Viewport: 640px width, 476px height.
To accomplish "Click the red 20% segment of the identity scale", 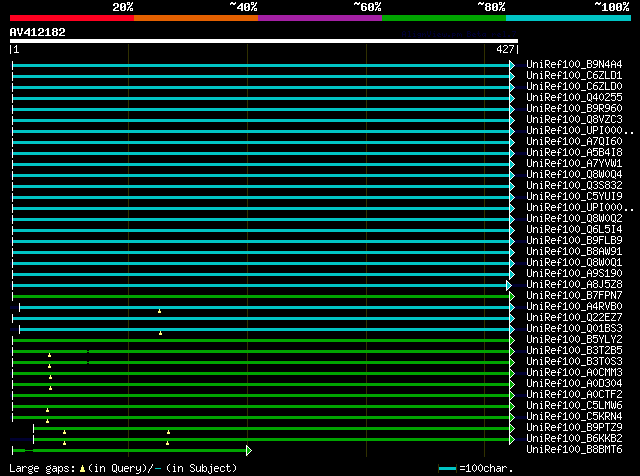I will click(72, 18).
